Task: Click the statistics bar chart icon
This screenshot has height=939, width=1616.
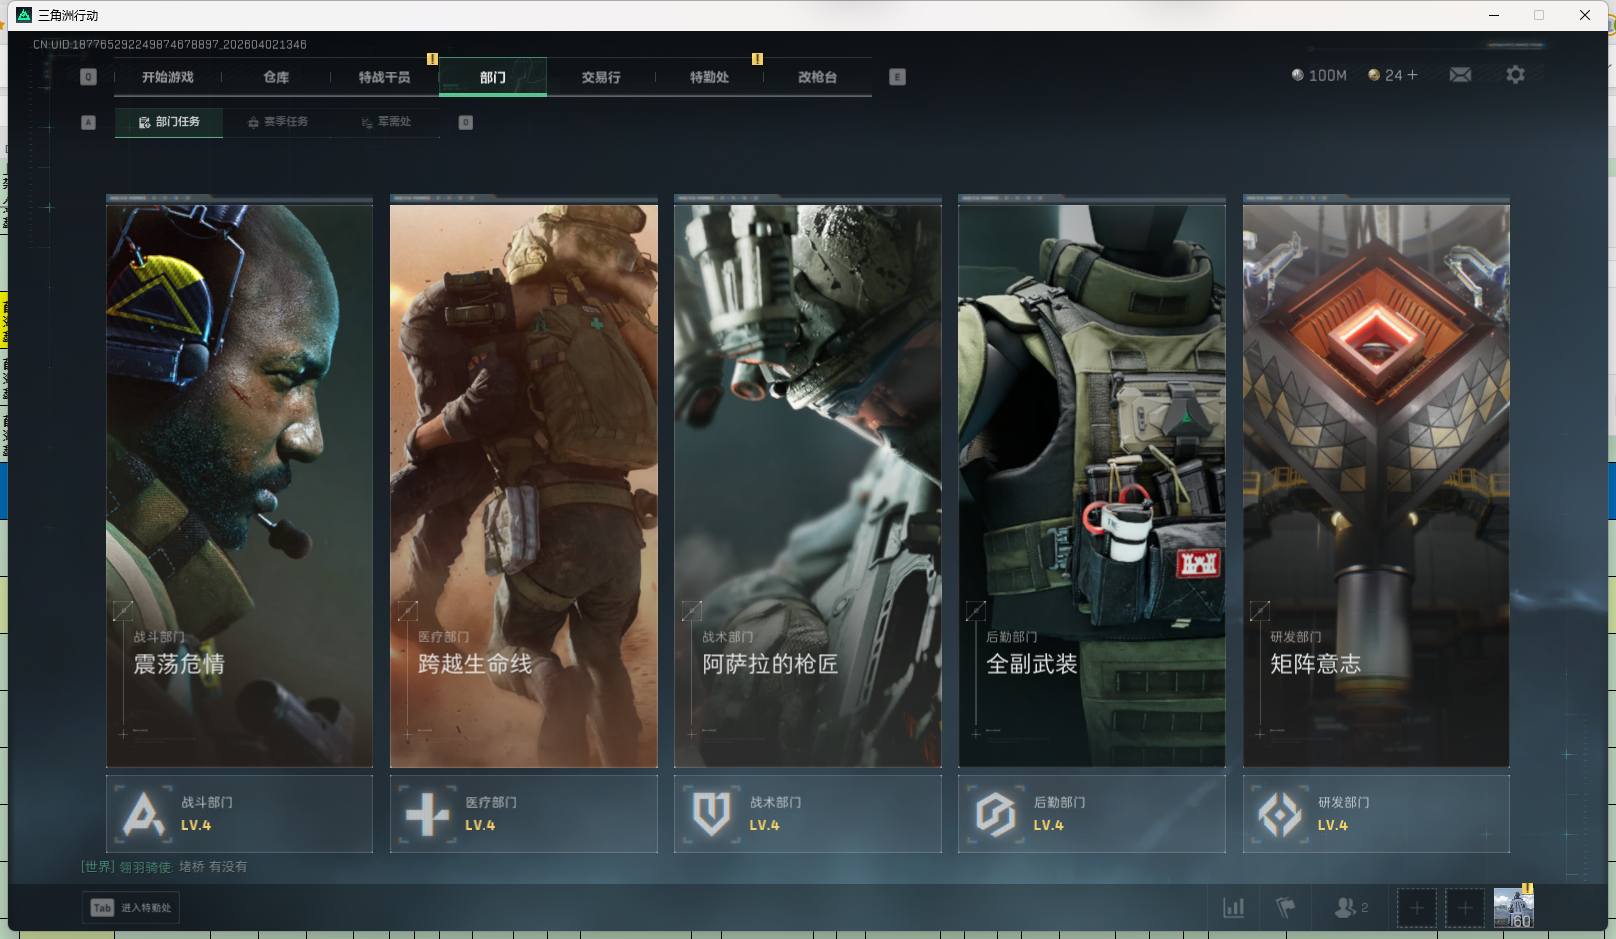Action: [1234, 908]
